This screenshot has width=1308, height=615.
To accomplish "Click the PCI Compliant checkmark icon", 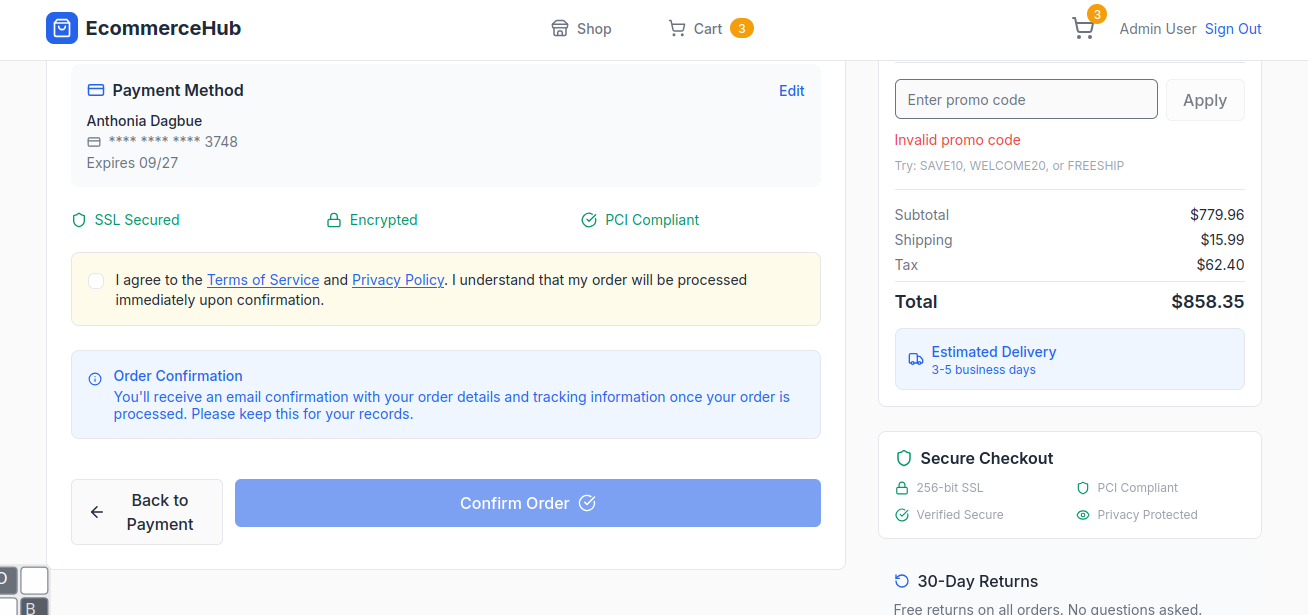I will 589,220.
